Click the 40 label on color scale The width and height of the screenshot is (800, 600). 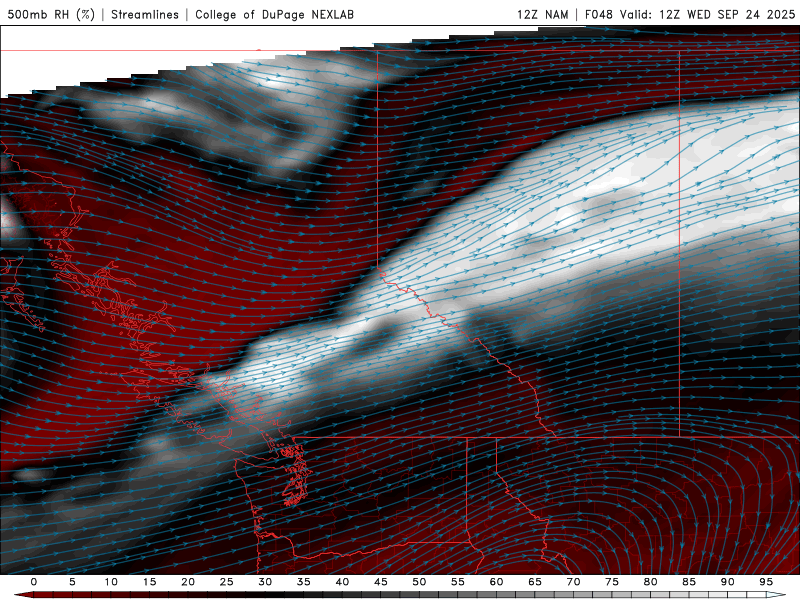coord(342,582)
